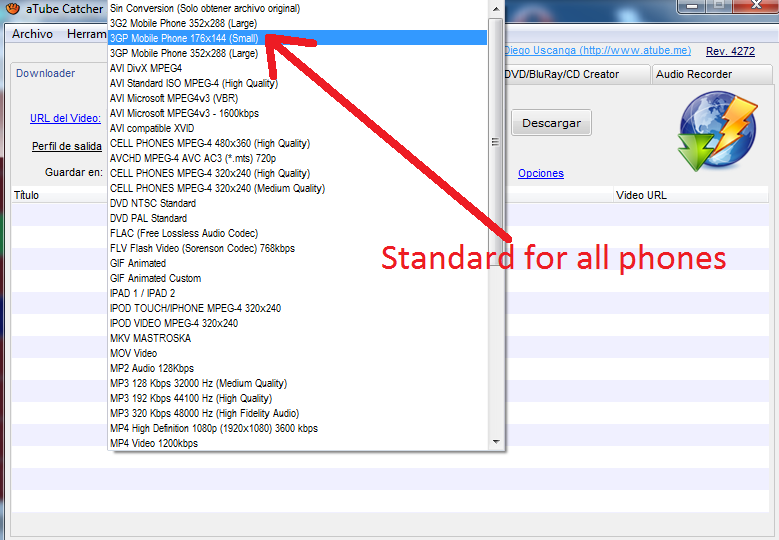Viewport: 779px width, 540px height.
Task: Select IPAD 1 / IPAD 2 profile
Action: (297, 293)
